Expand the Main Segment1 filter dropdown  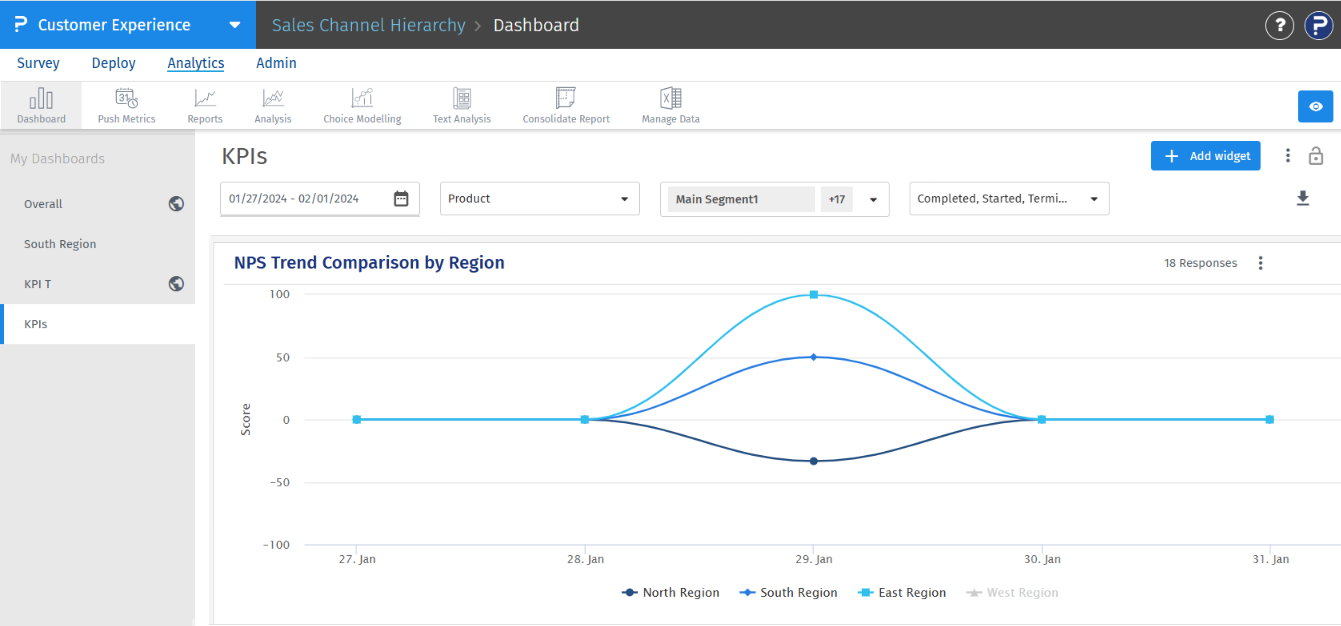coord(873,199)
